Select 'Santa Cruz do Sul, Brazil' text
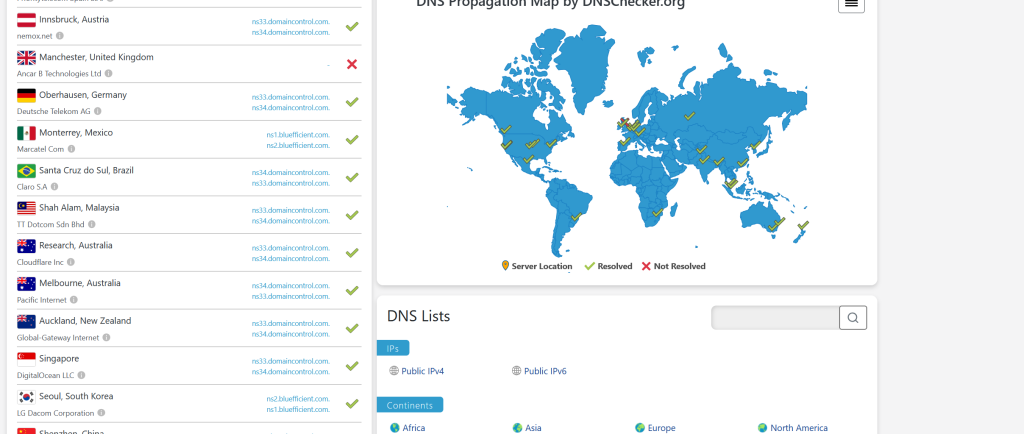This screenshot has width=1024, height=434. click(x=86, y=170)
